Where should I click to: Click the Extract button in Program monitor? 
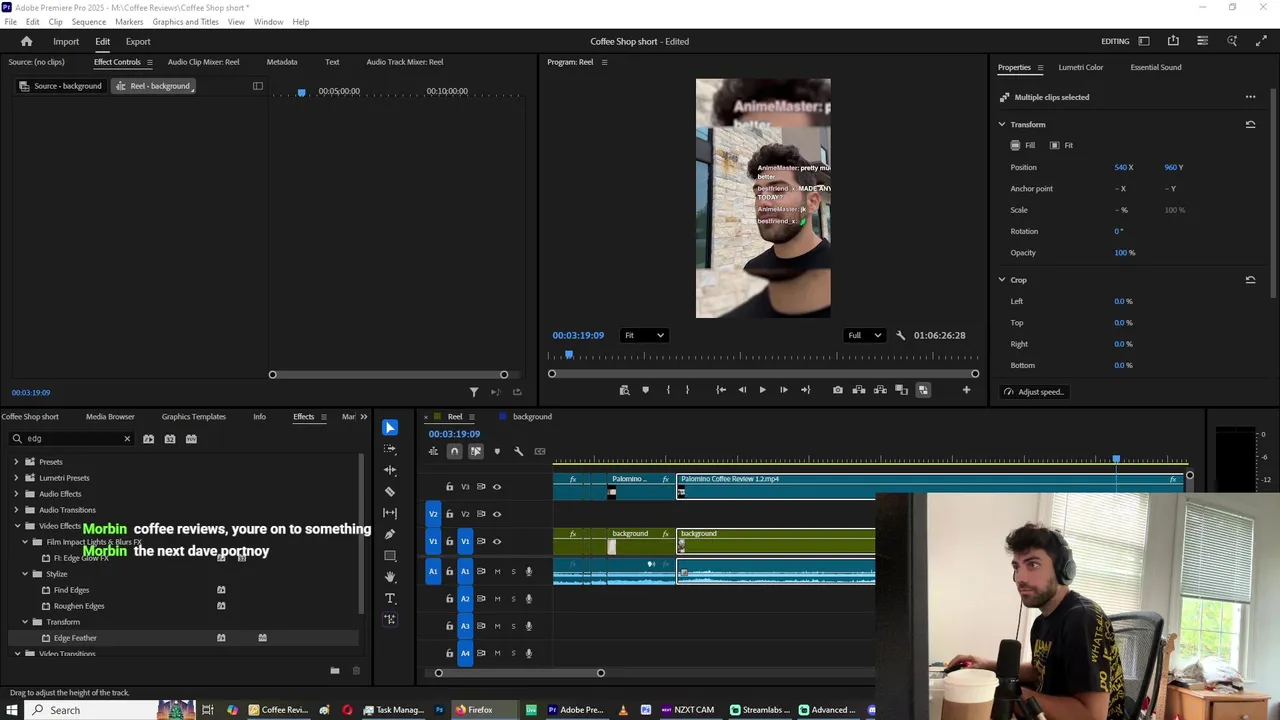(x=880, y=390)
